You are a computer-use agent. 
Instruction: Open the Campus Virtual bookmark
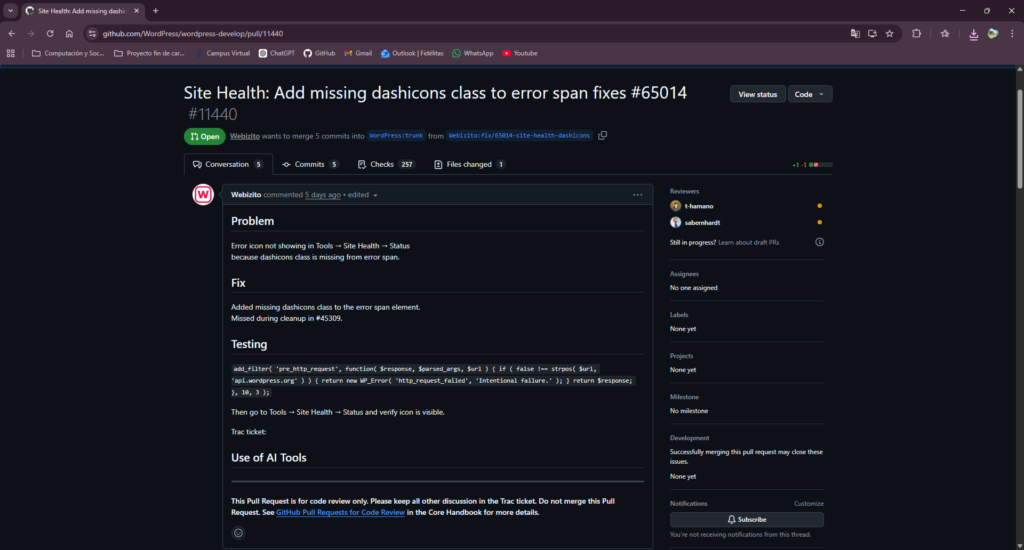point(222,54)
